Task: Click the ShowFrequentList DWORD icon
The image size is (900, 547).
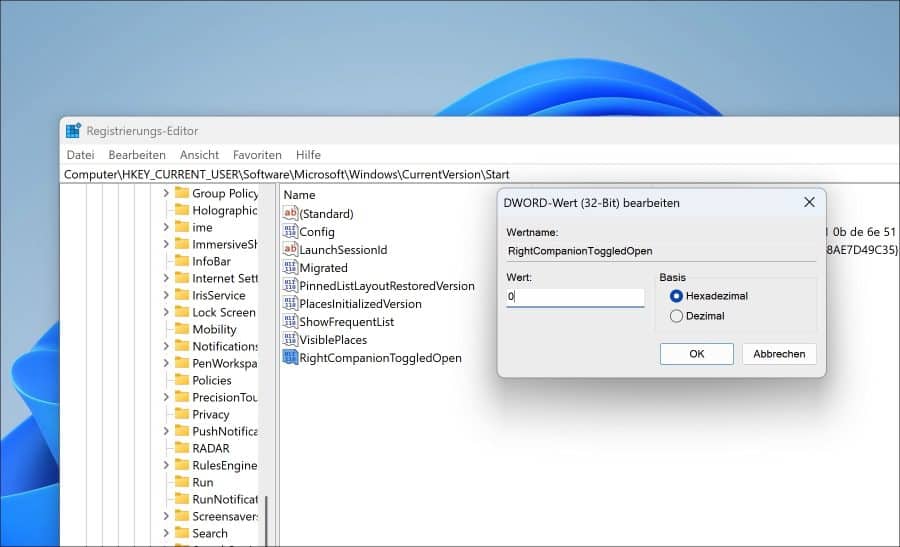Action: [x=291, y=321]
